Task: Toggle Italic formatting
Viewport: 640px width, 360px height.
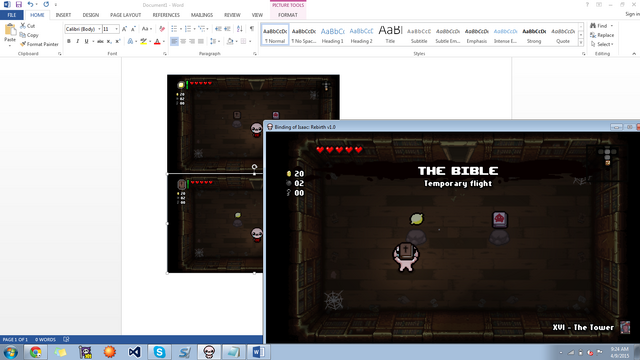Action: click(78, 41)
